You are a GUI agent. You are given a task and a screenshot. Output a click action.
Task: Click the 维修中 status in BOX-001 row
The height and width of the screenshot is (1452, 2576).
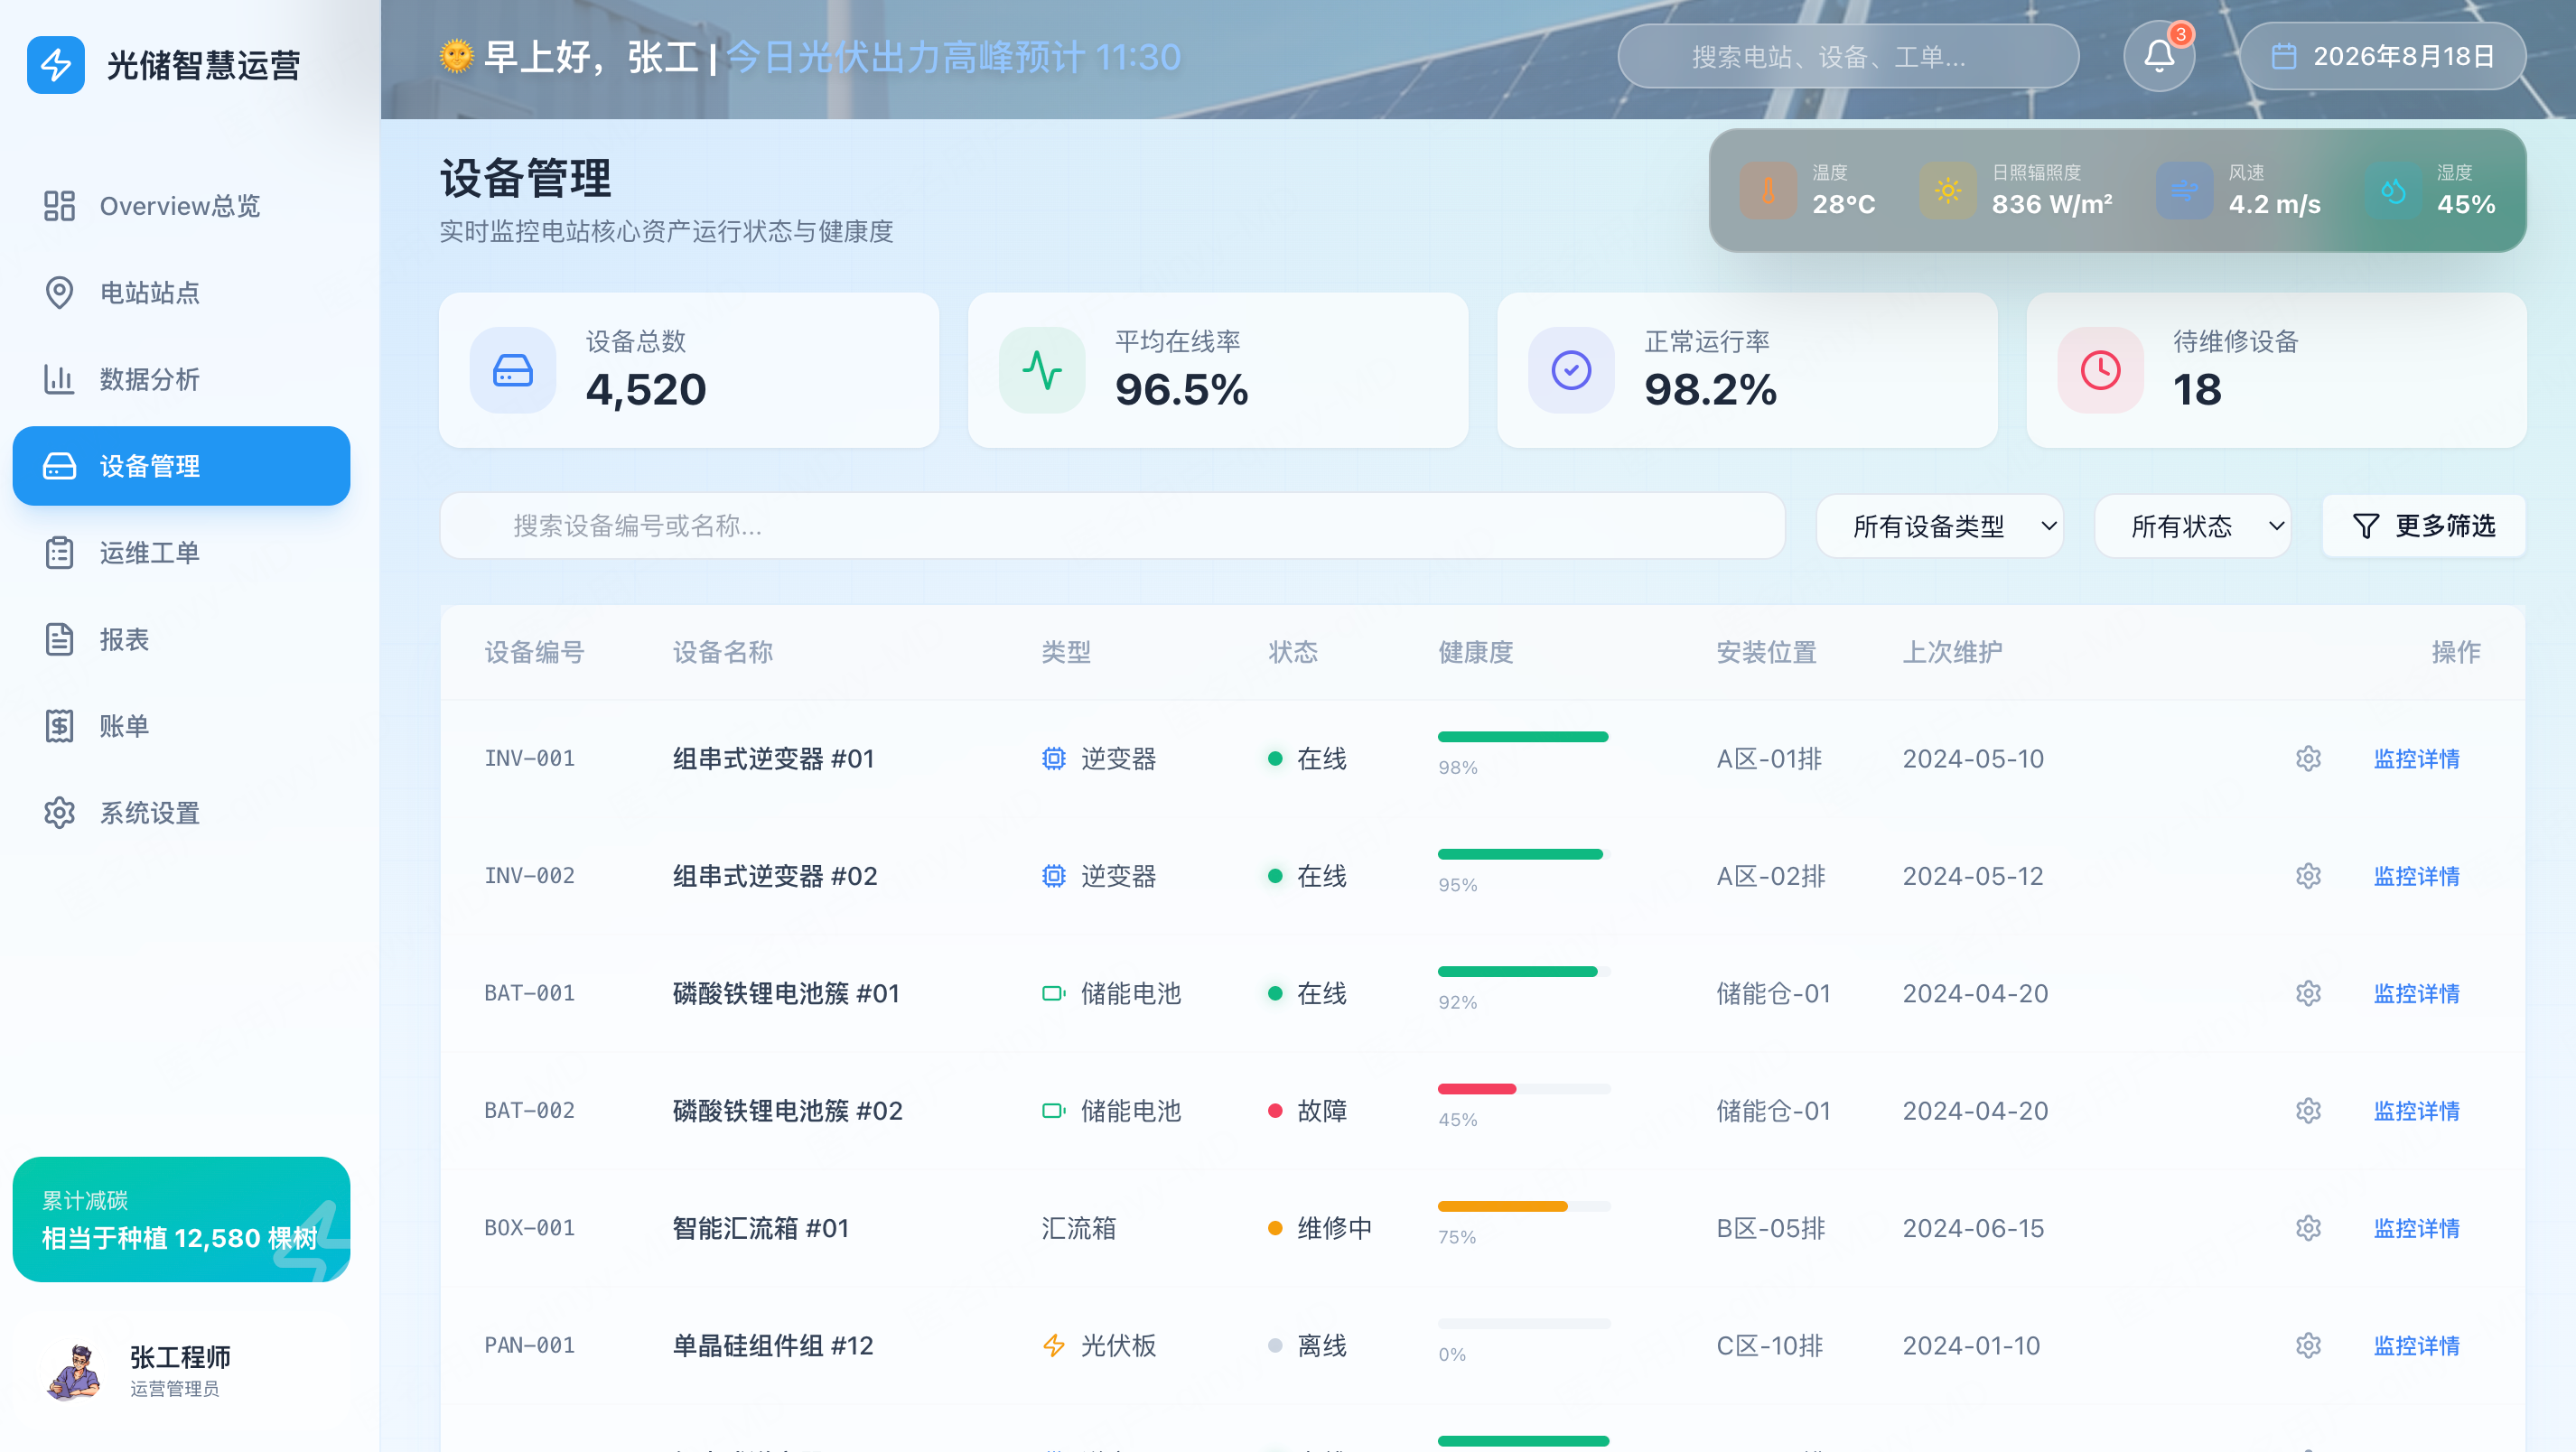(1320, 1228)
